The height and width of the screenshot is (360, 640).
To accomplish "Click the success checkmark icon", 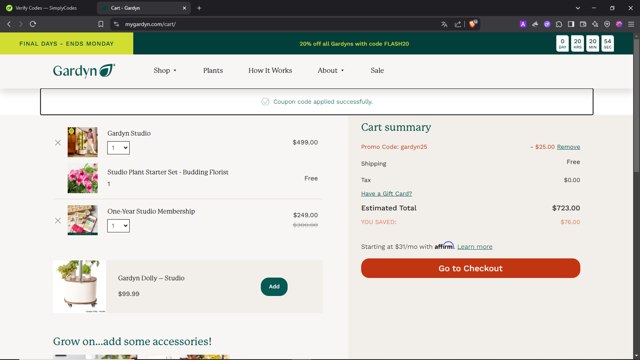I will click(265, 102).
